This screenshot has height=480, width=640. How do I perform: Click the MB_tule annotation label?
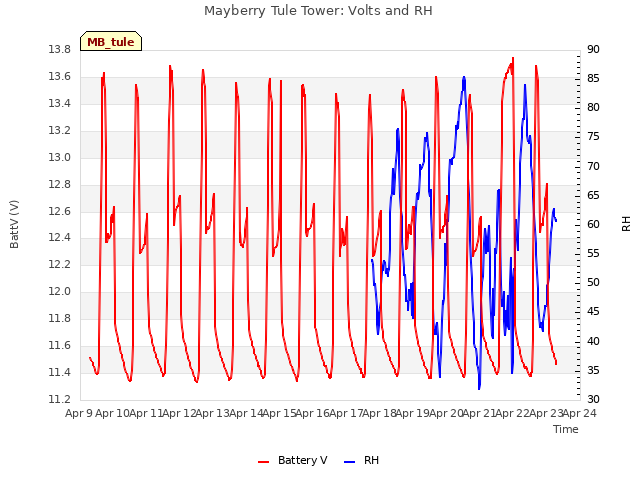click(x=111, y=41)
